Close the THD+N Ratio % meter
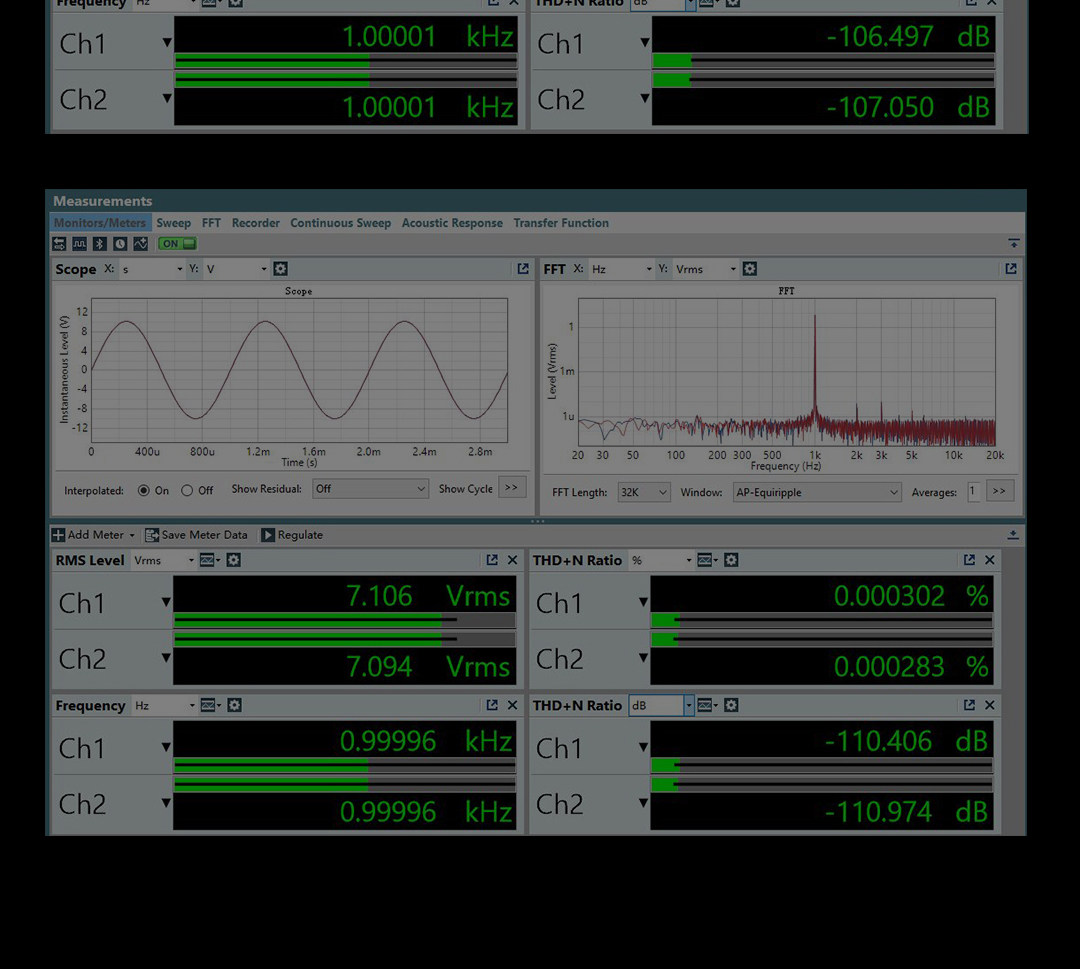This screenshot has height=969, width=1080. point(990,560)
